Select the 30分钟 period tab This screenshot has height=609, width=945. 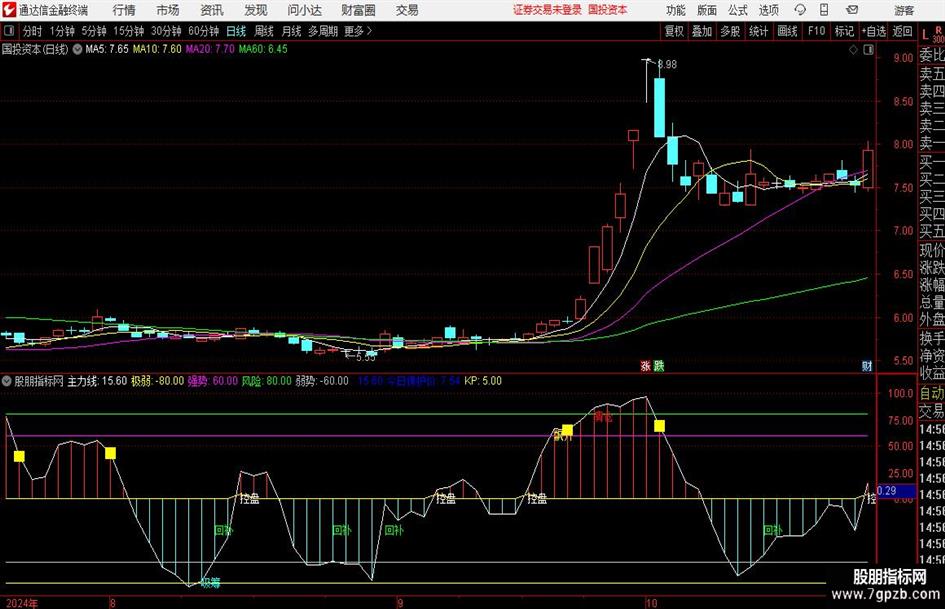point(166,31)
